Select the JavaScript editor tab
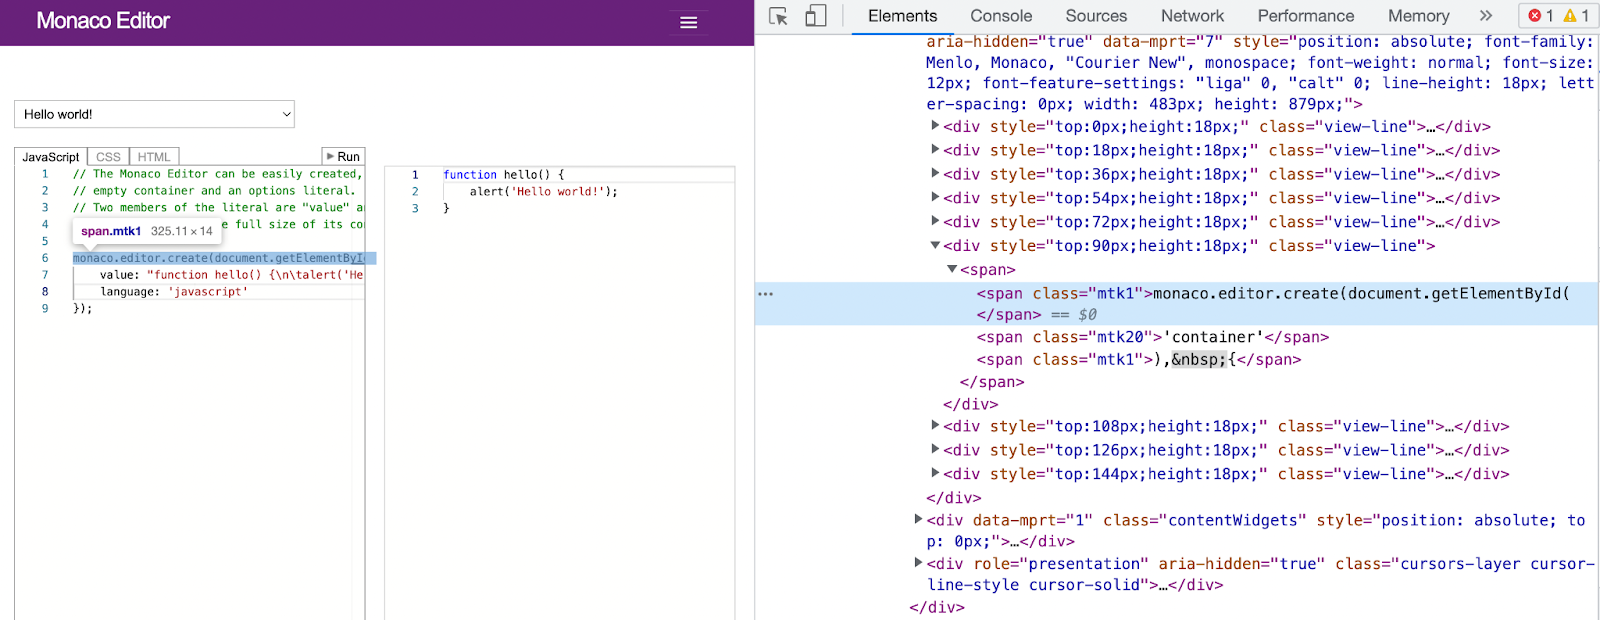 (x=51, y=157)
